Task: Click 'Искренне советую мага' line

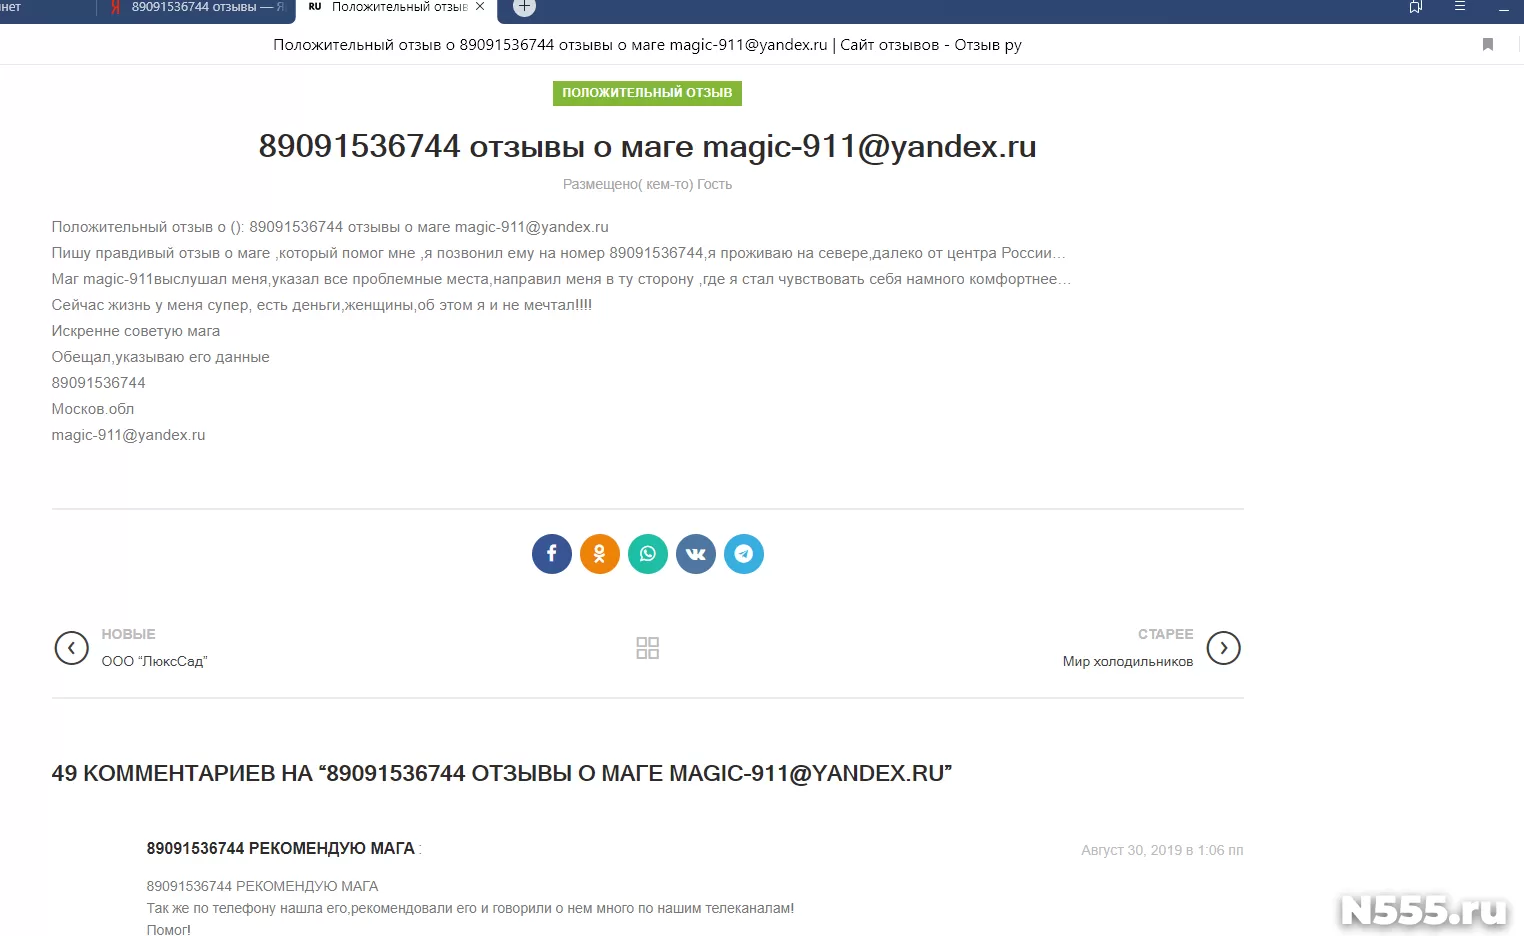Action: coord(135,331)
